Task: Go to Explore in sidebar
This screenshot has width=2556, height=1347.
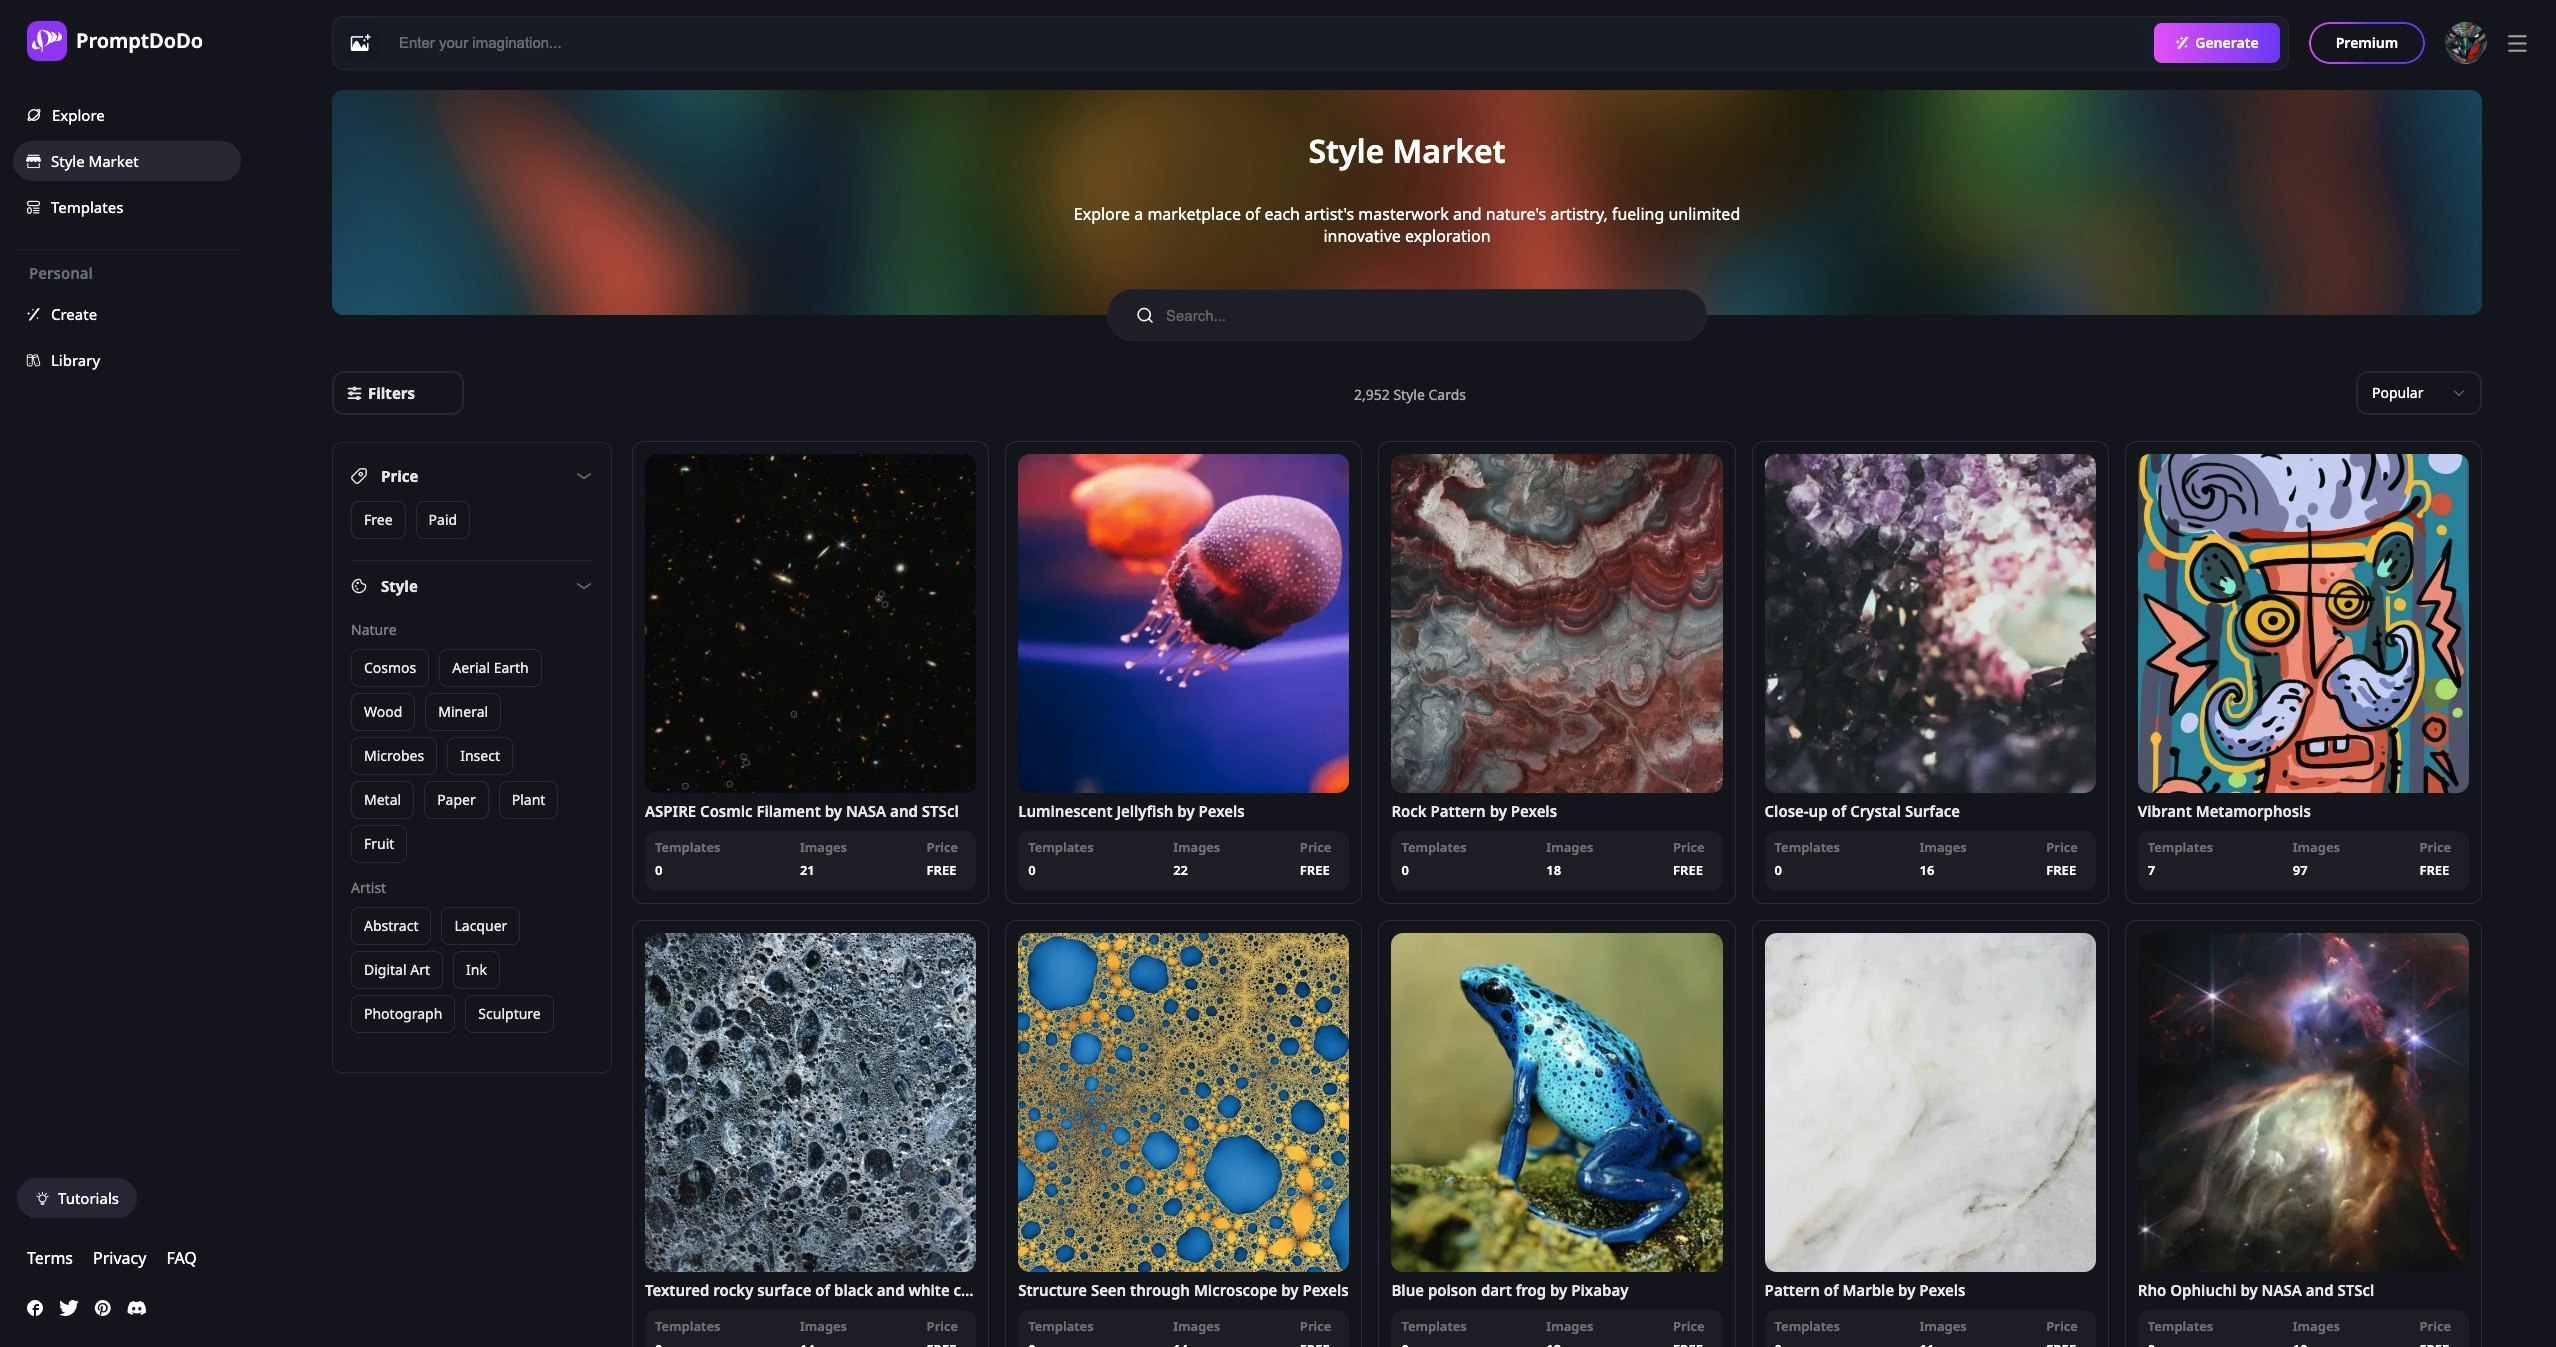Action: pyautogui.click(x=77, y=115)
